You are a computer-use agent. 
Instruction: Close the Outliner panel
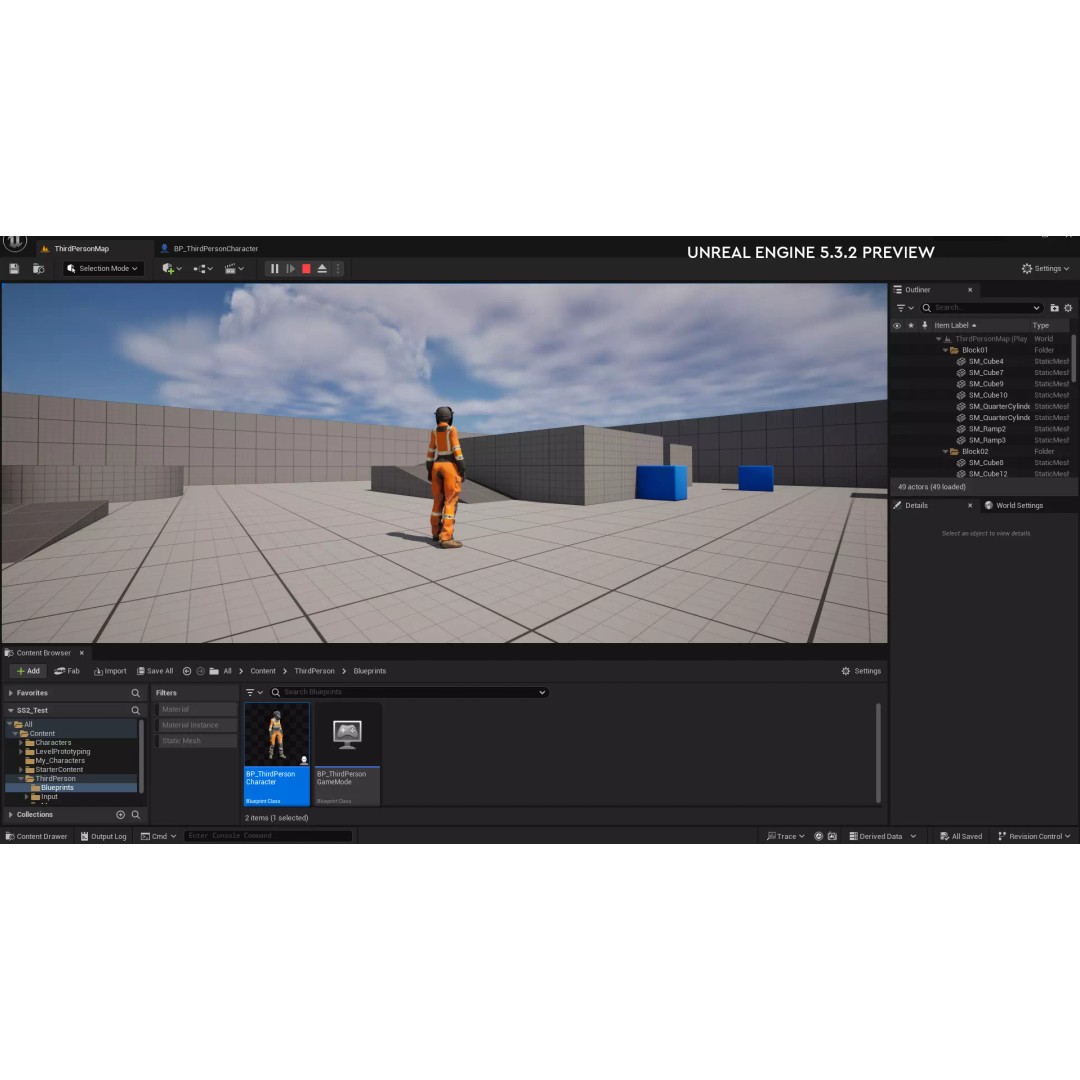(970, 290)
